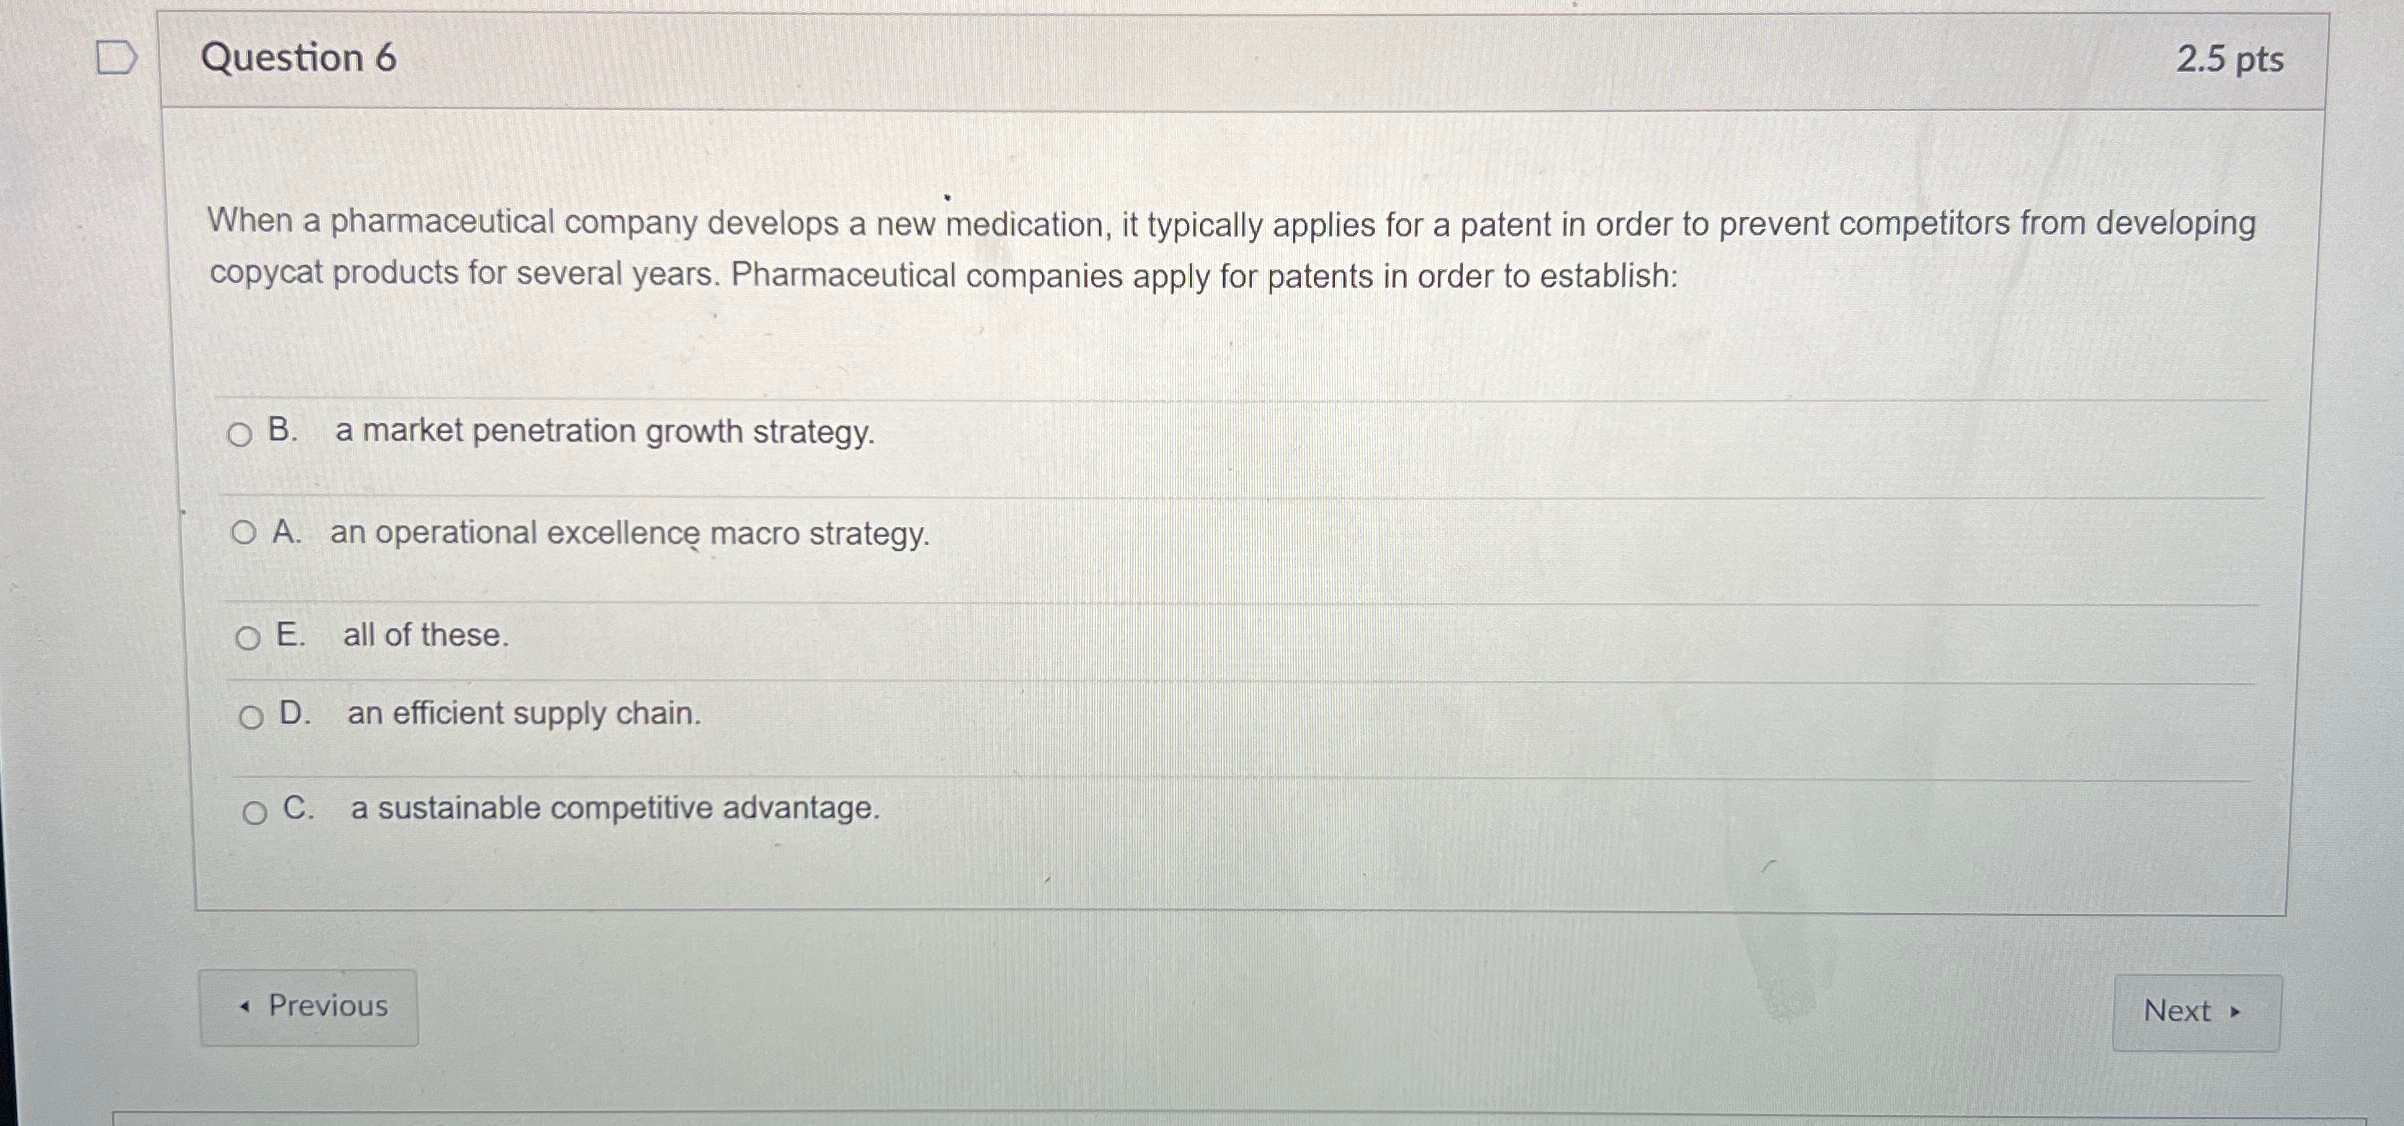Screen dimensions: 2404x1126
Task: Click the Previous button
Action: 310,1007
